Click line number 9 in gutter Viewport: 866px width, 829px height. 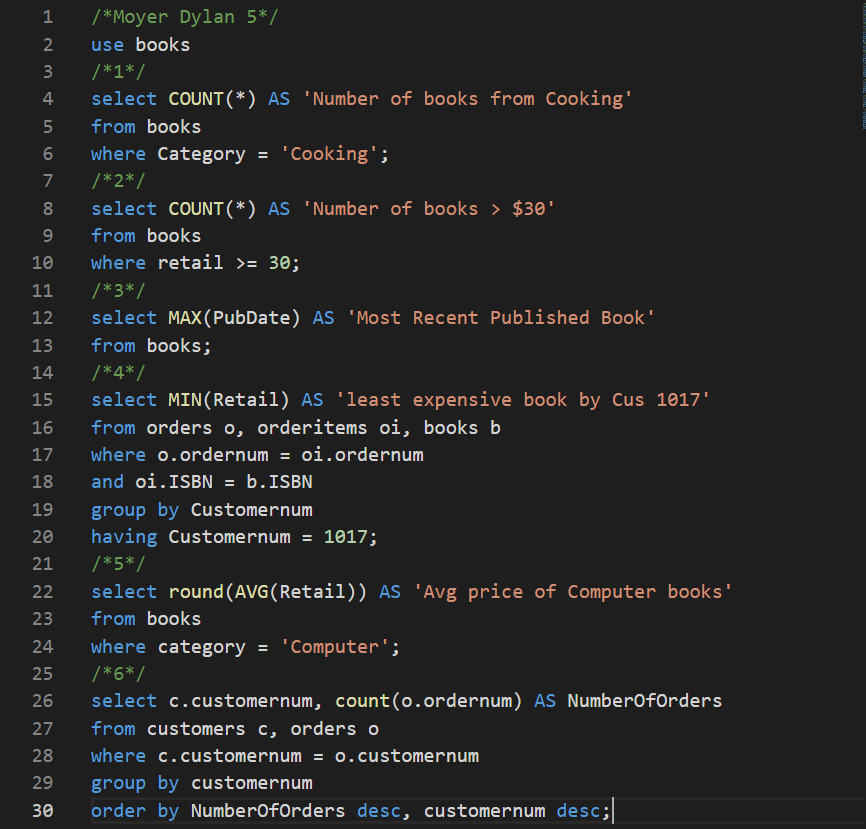(x=48, y=236)
